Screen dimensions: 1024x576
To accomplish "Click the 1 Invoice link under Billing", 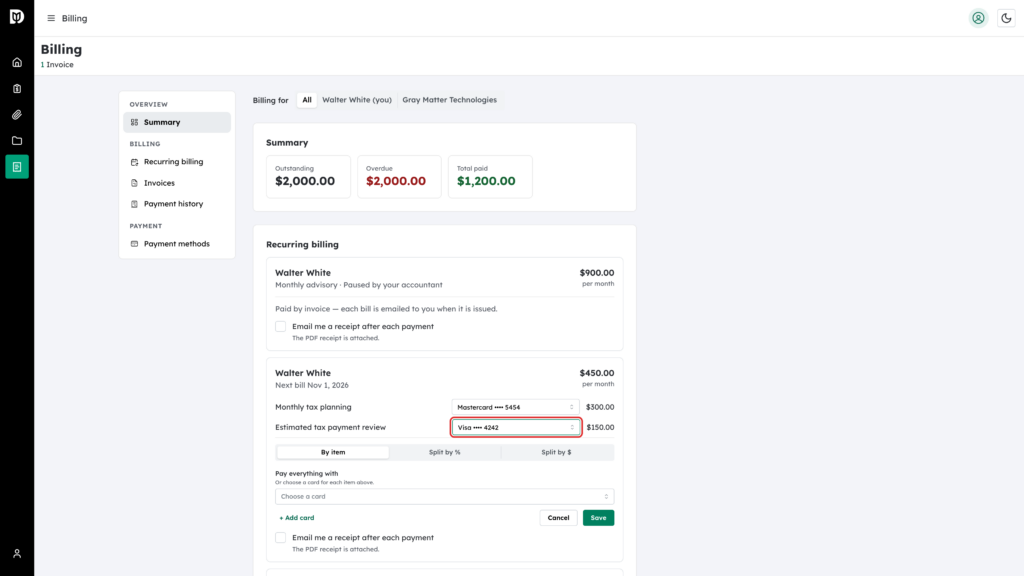I will pyautogui.click(x=57, y=65).
